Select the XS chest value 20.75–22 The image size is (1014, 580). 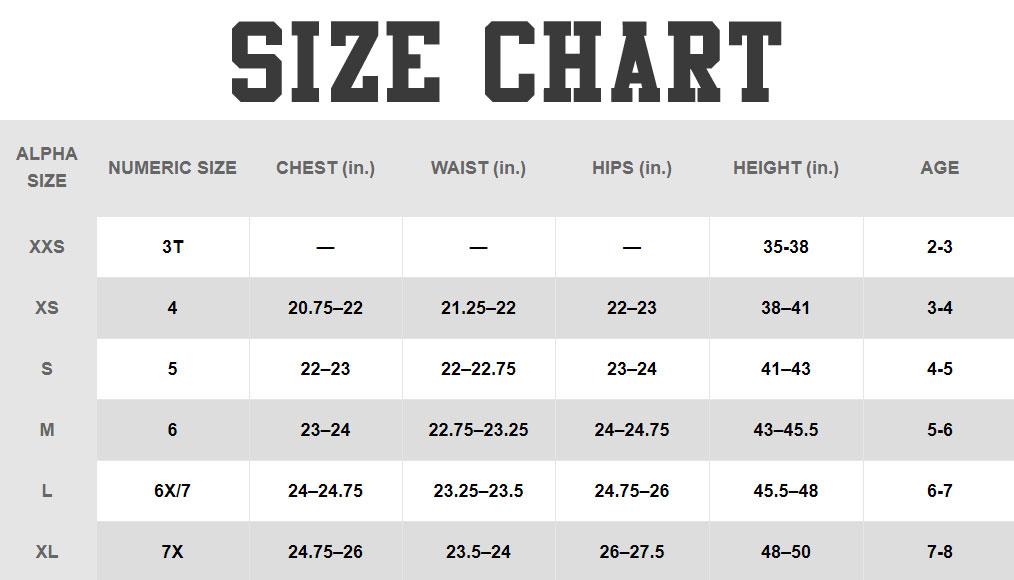[325, 308]
